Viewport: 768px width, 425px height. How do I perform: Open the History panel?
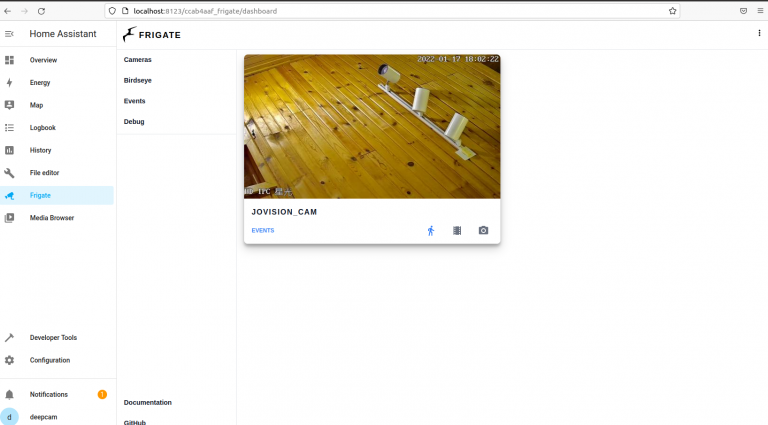point(40,150)
